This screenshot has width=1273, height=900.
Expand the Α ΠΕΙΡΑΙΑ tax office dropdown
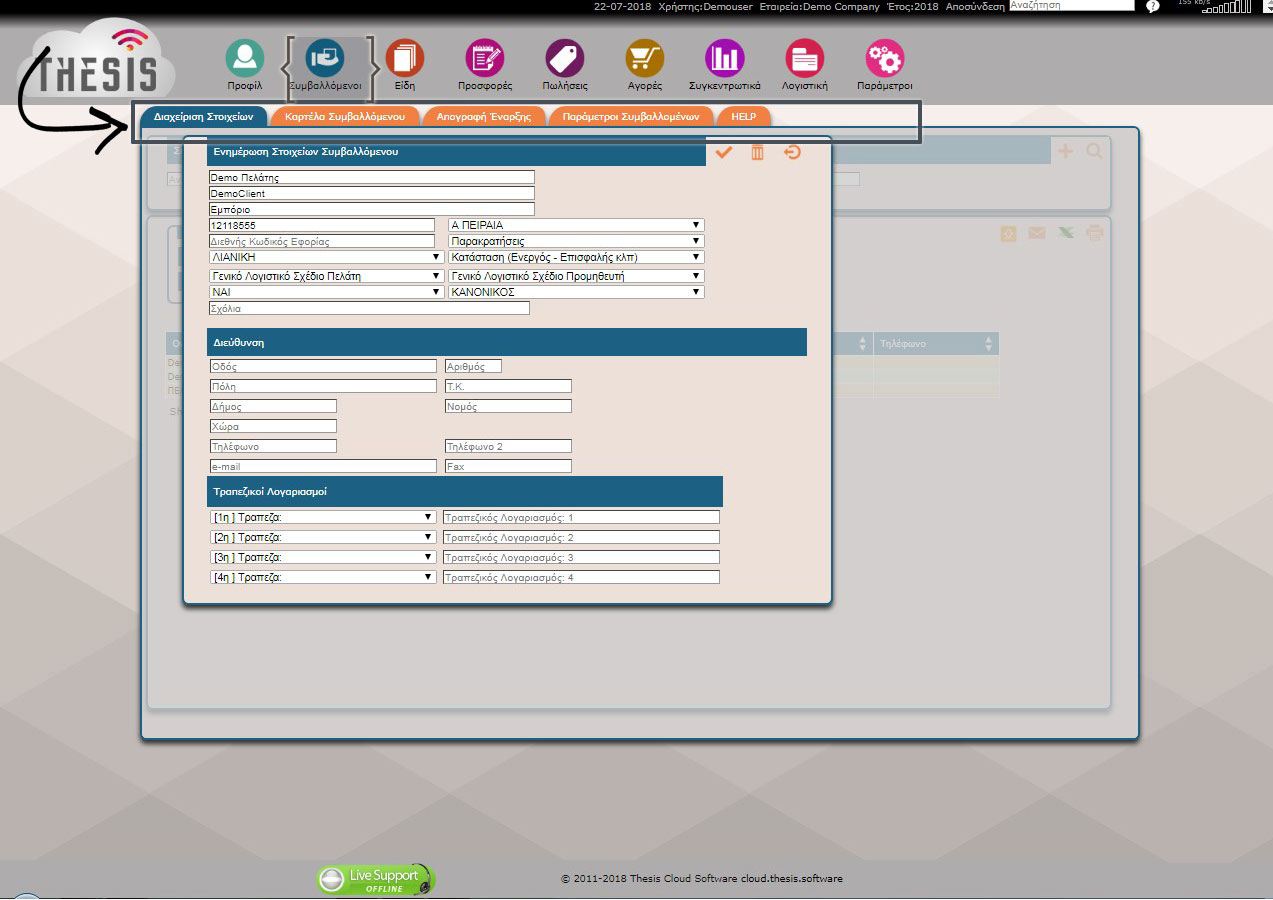[x=576, y=225]
